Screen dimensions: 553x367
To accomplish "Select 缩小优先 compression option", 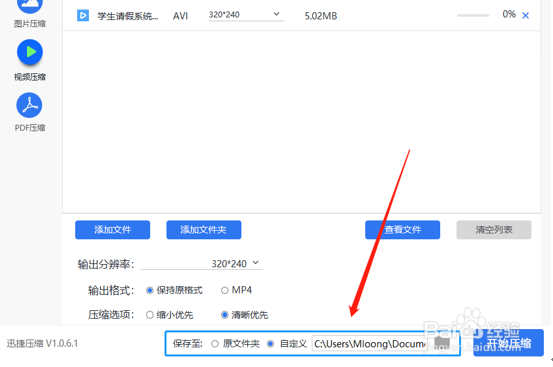I will click(x=150, y=315).
